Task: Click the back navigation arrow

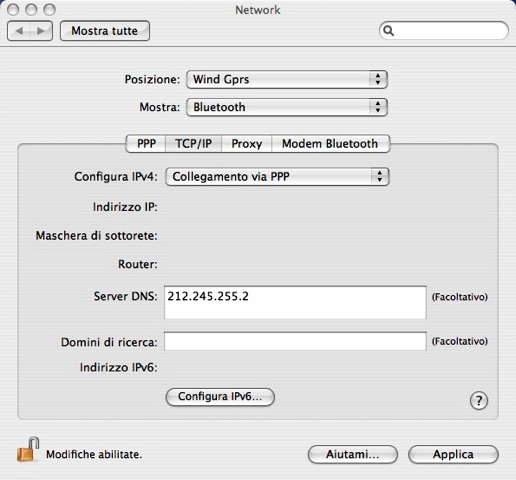Action: [x=19, y=31]
